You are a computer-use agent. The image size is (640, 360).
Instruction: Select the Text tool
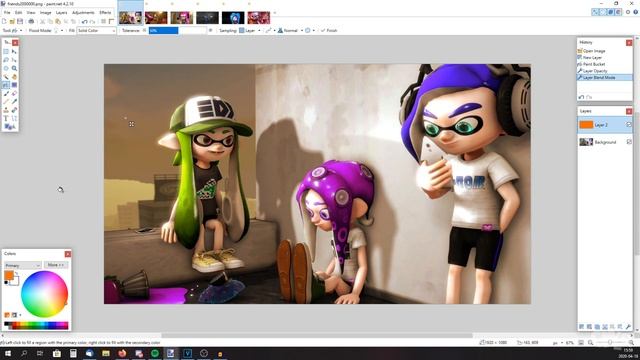click(x=6, y=118)
